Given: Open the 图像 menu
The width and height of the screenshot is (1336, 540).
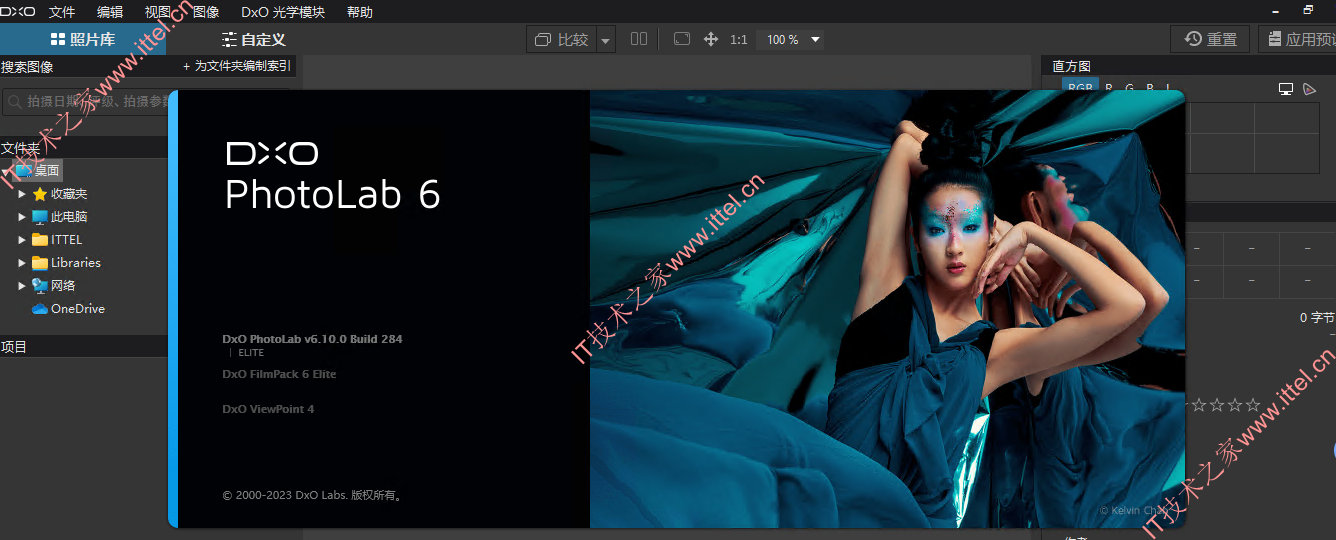Looking at the screenshot, I should tap(206, 12).
